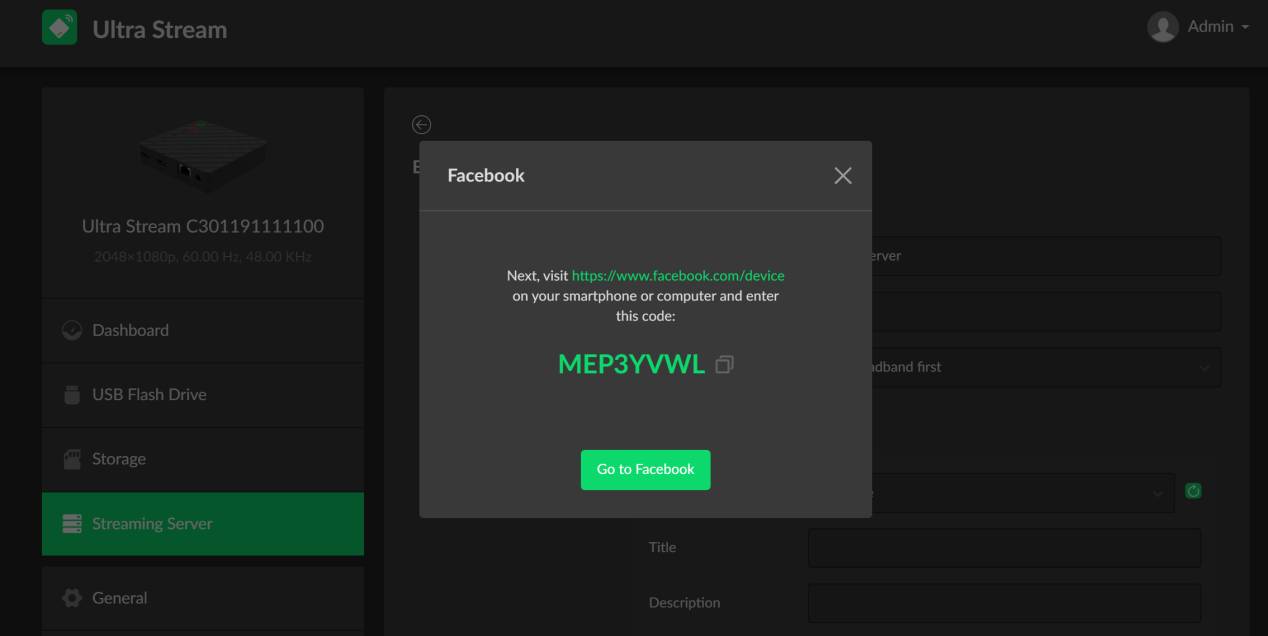The image size is (1268, 636).
Task: Click the General gear icon
Action: (72, 598)
